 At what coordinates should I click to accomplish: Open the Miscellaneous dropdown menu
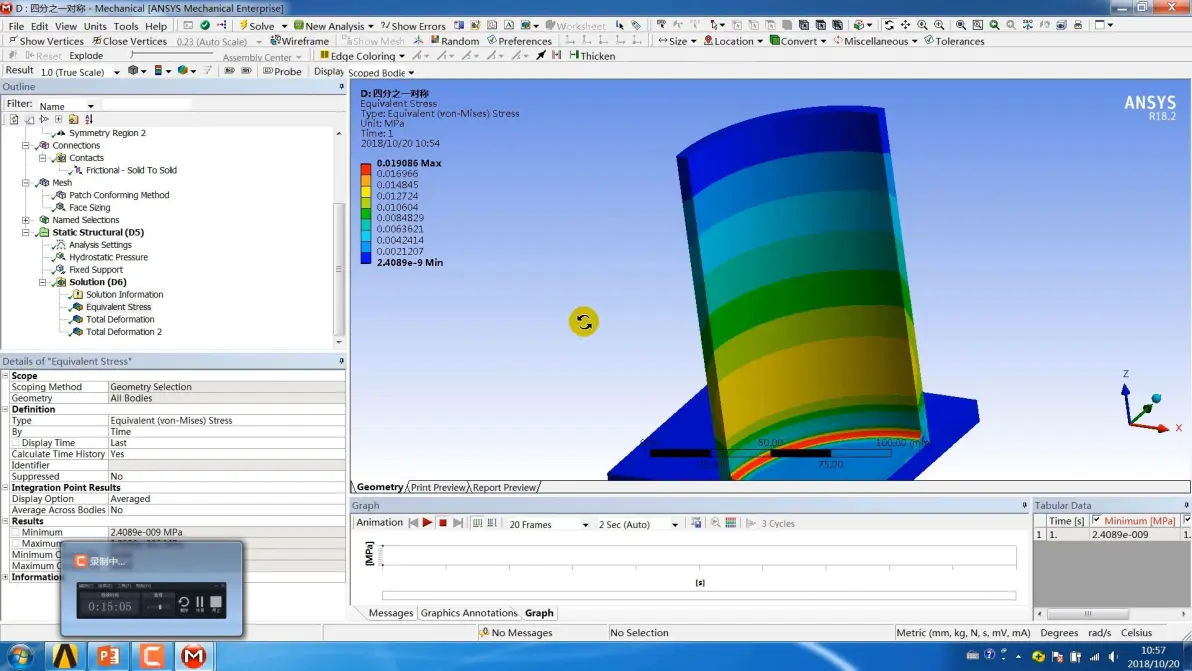[876, 41]
